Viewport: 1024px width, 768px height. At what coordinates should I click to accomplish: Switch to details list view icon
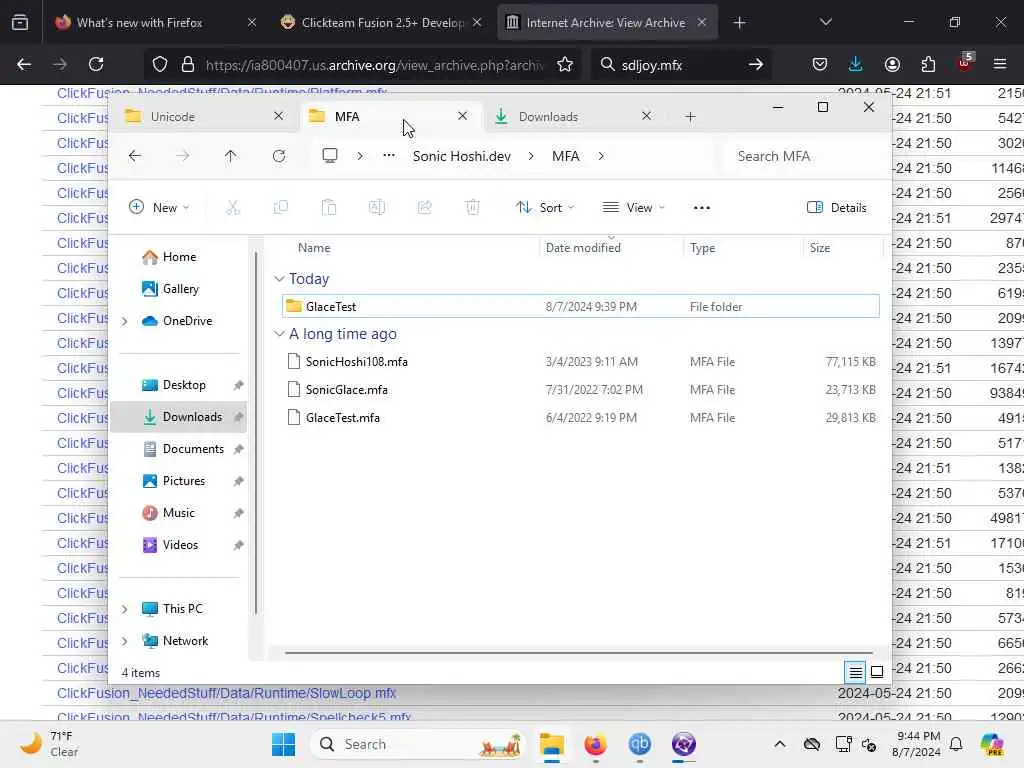click(x=856, y=671)
